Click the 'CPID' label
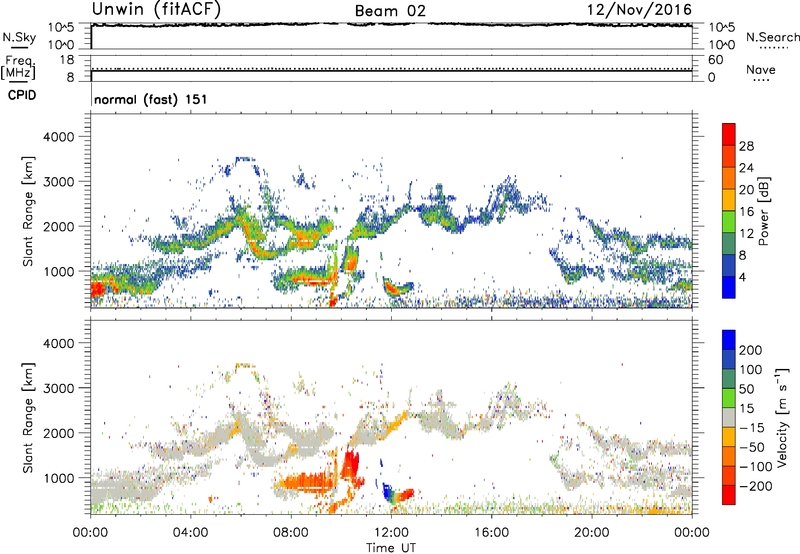800x554 pixels. [22, 95]
